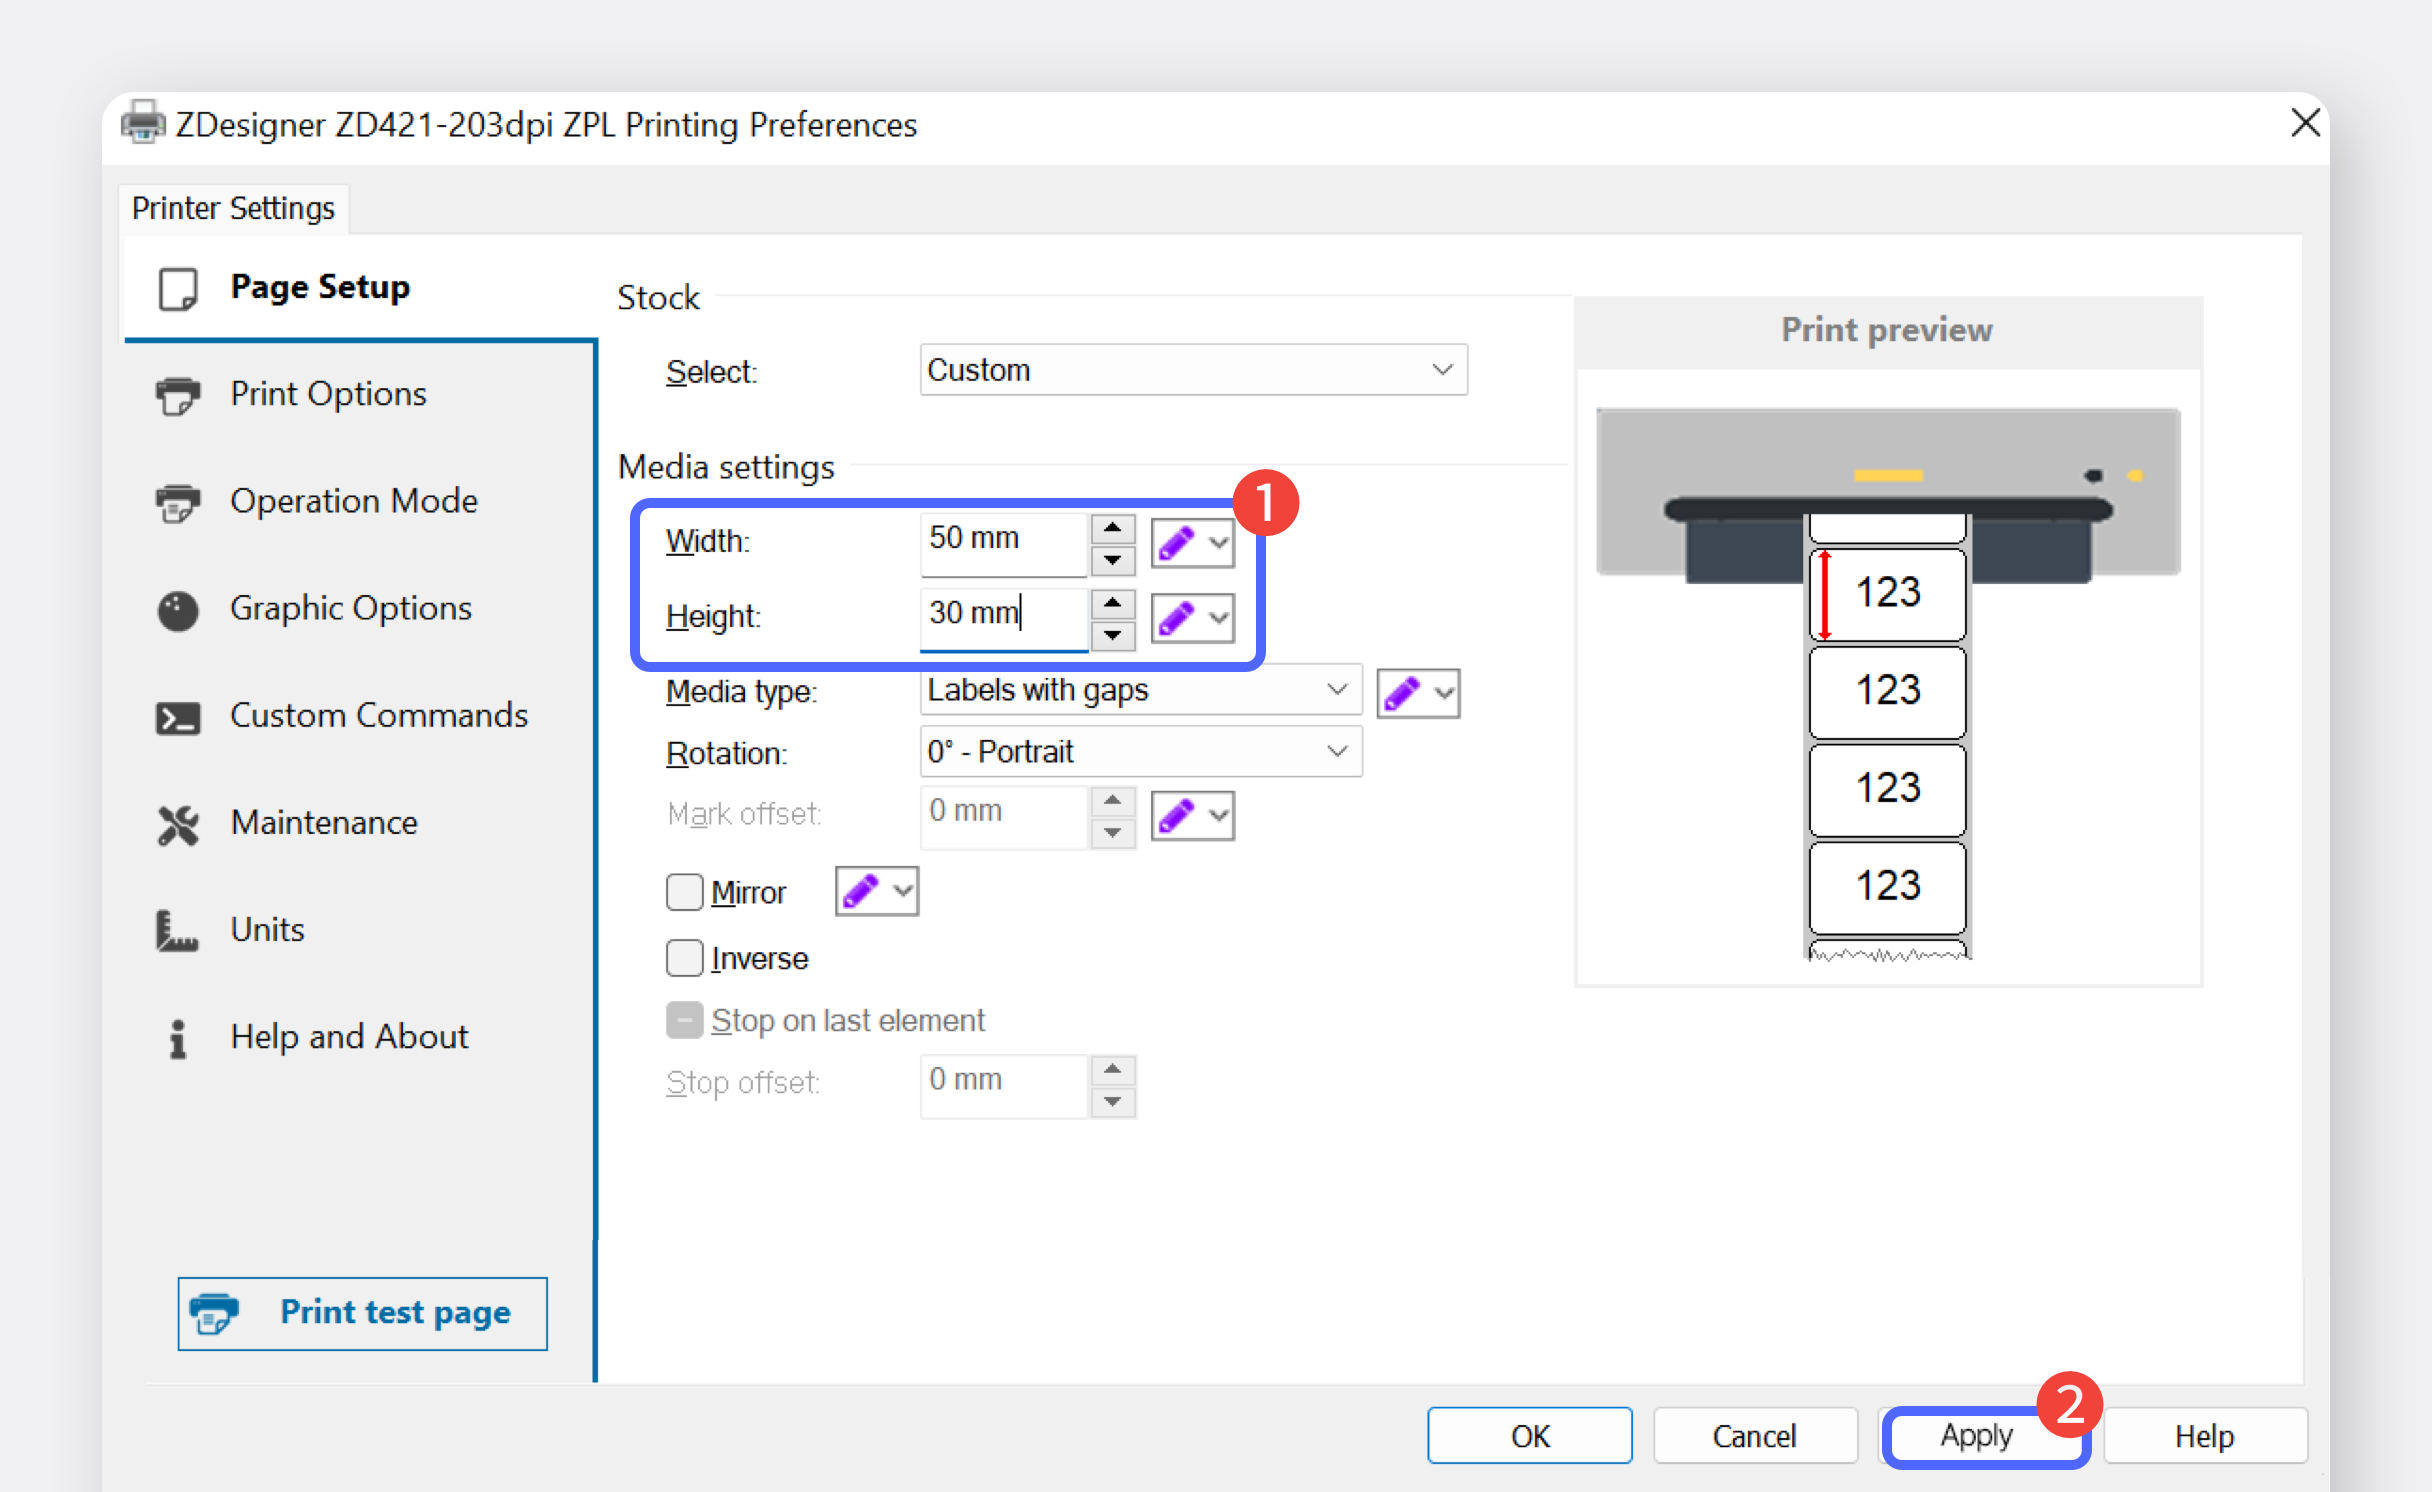Screen dimensions: 2432x1492
Task: Increase Width with the up arrow
Action: click(1113, 527)
